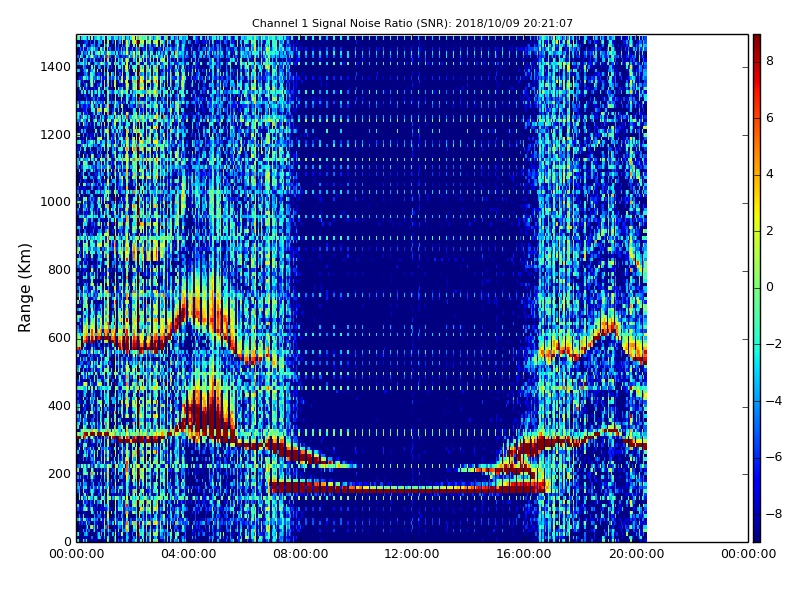This screenshot has height=600, width=800.
Task: Click the colorbar value 8 label
Action: pyautogui.click(x=770, y=61)
